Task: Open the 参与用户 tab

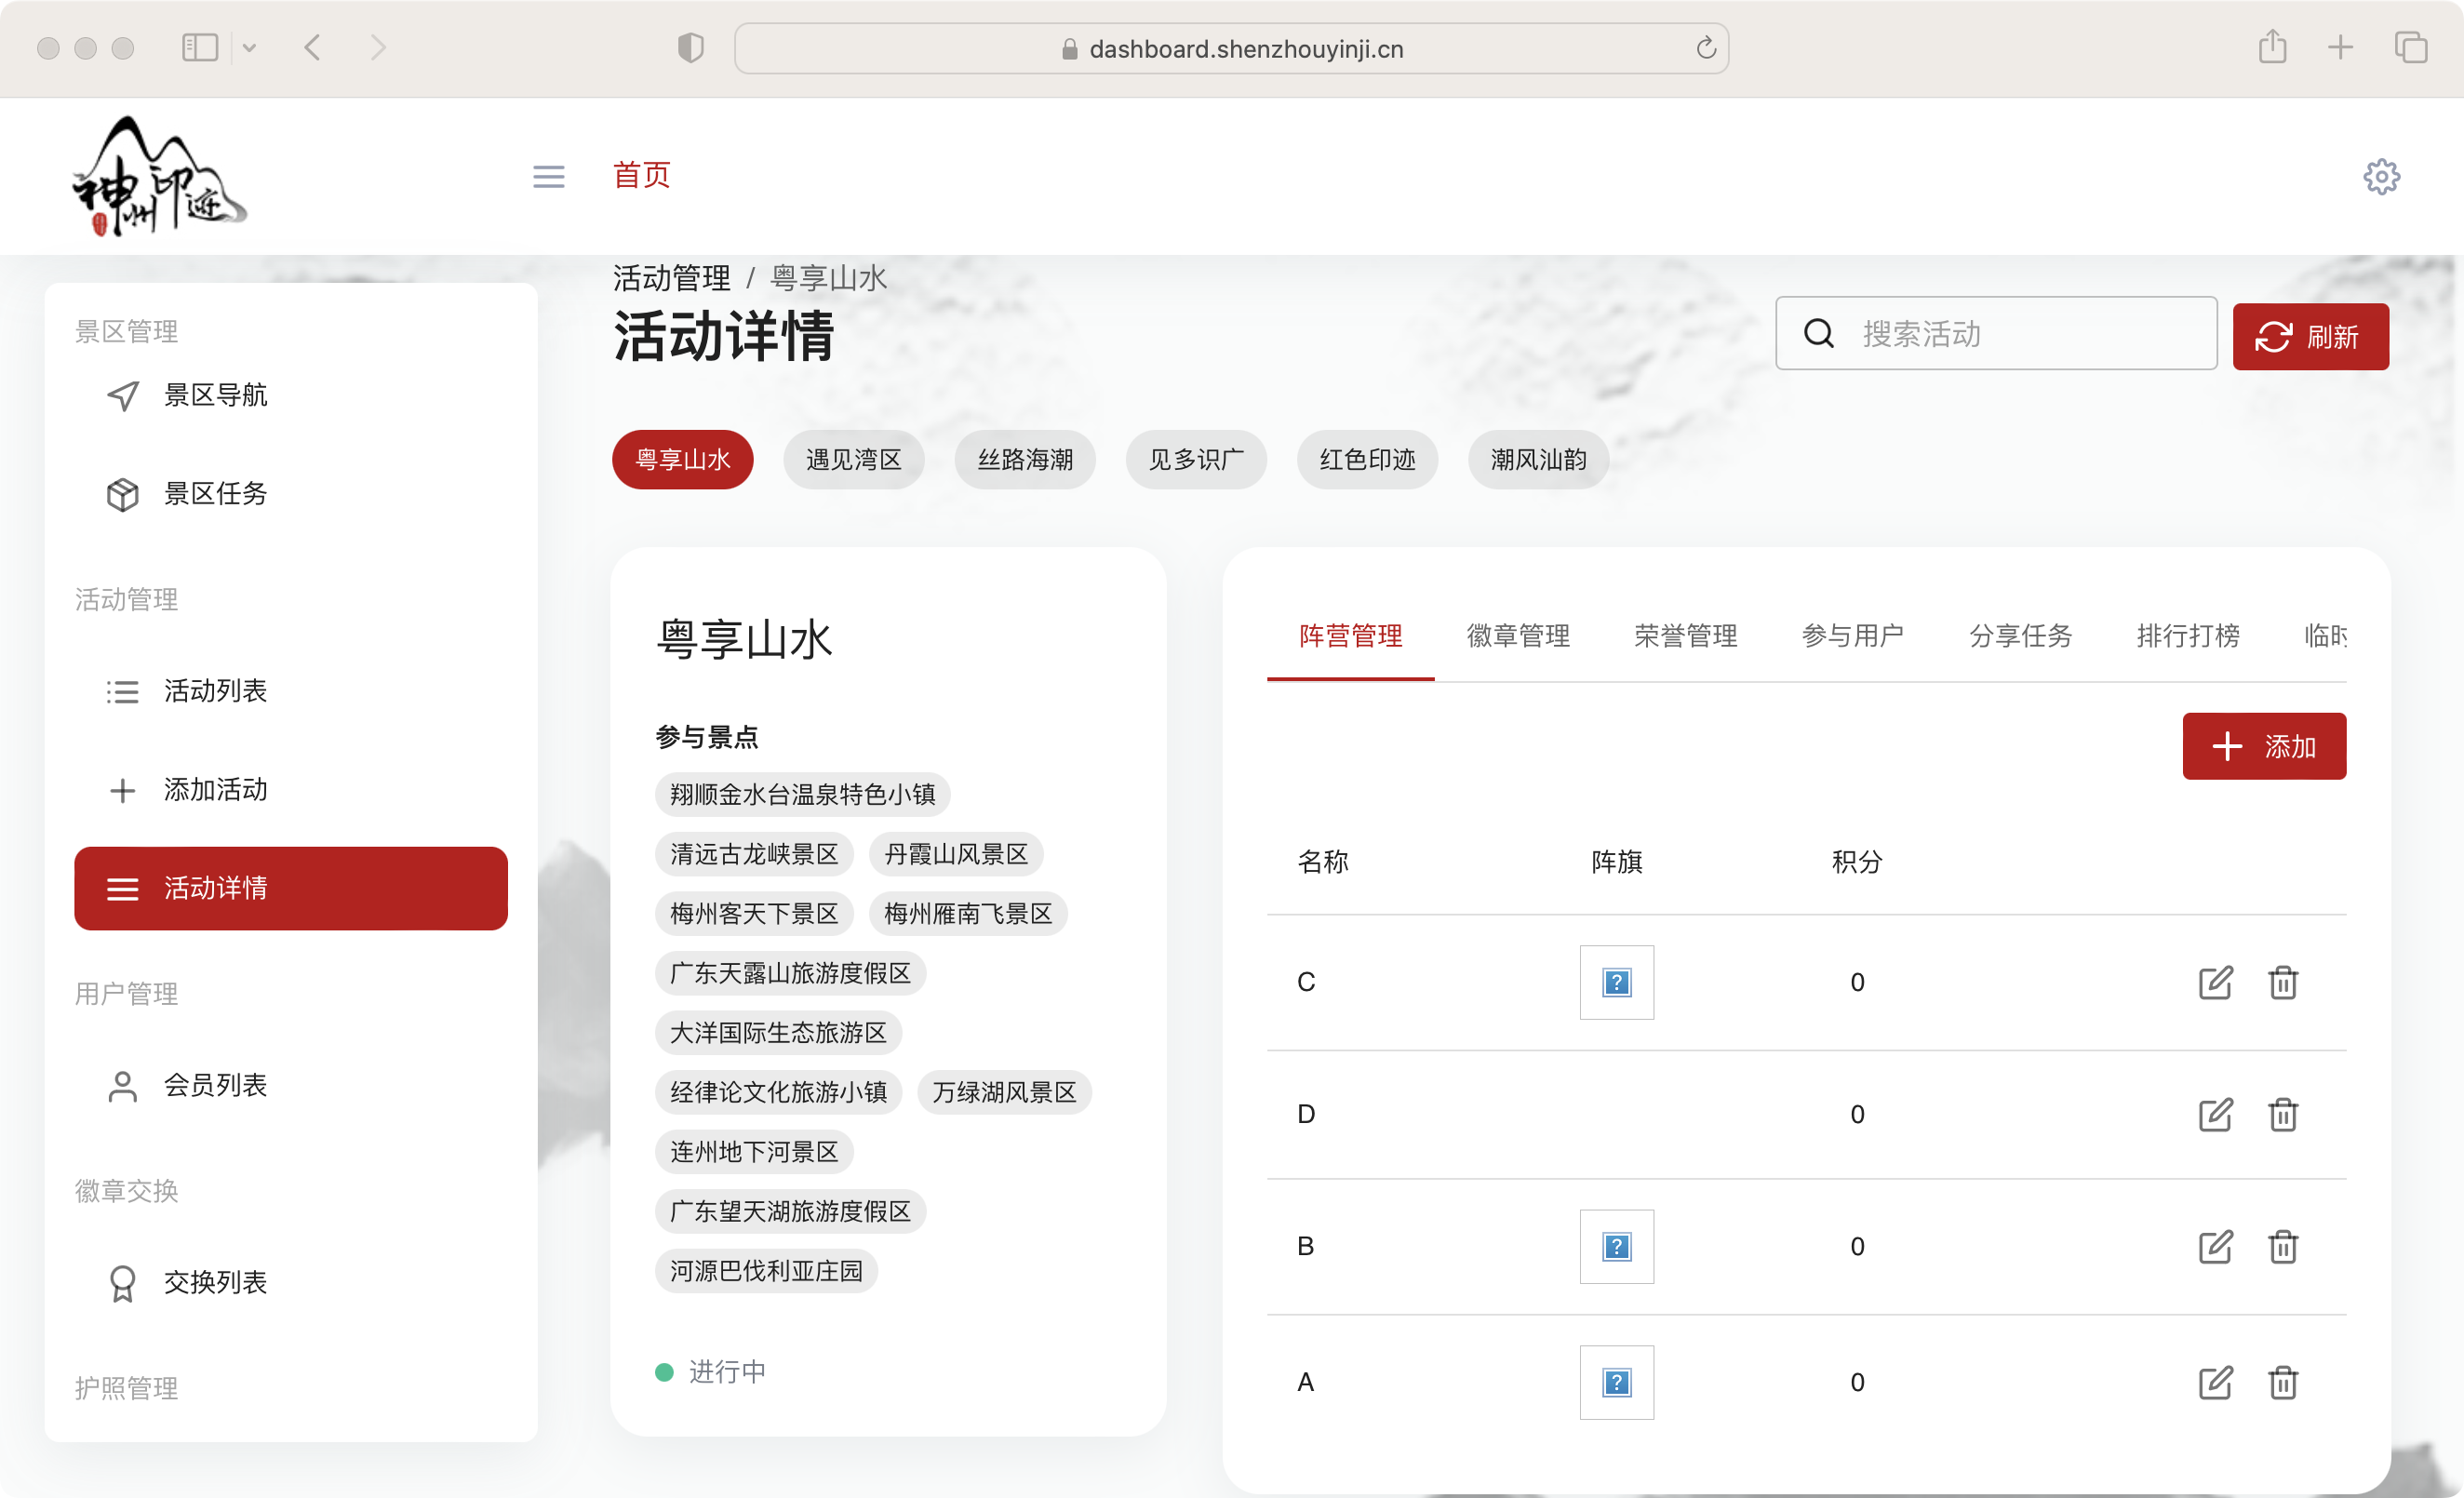Action: coord(1852,636)
